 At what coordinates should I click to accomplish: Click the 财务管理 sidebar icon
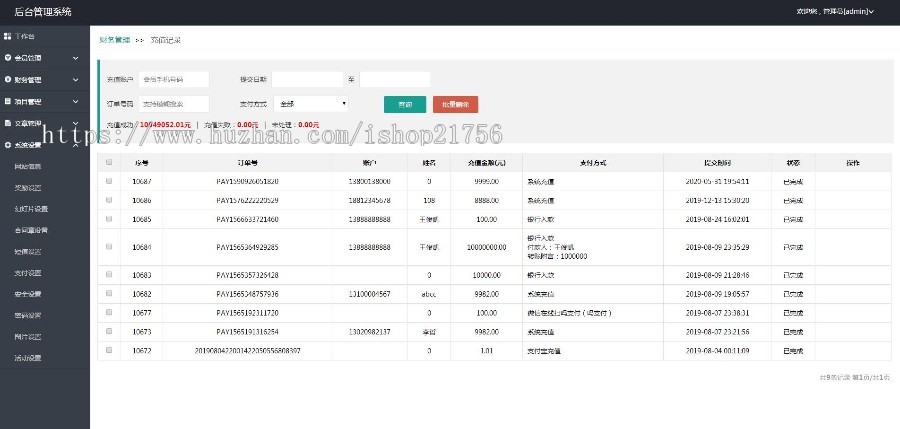tap(8, 80)
